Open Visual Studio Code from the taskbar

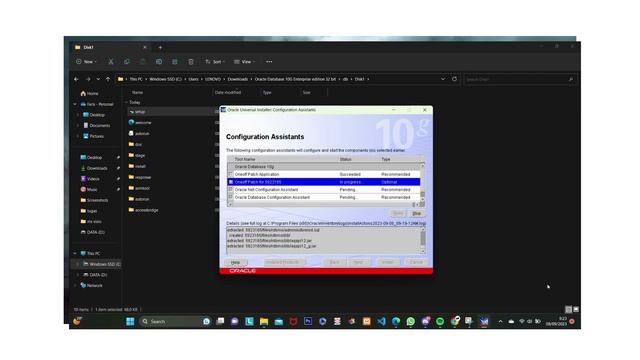381,322
